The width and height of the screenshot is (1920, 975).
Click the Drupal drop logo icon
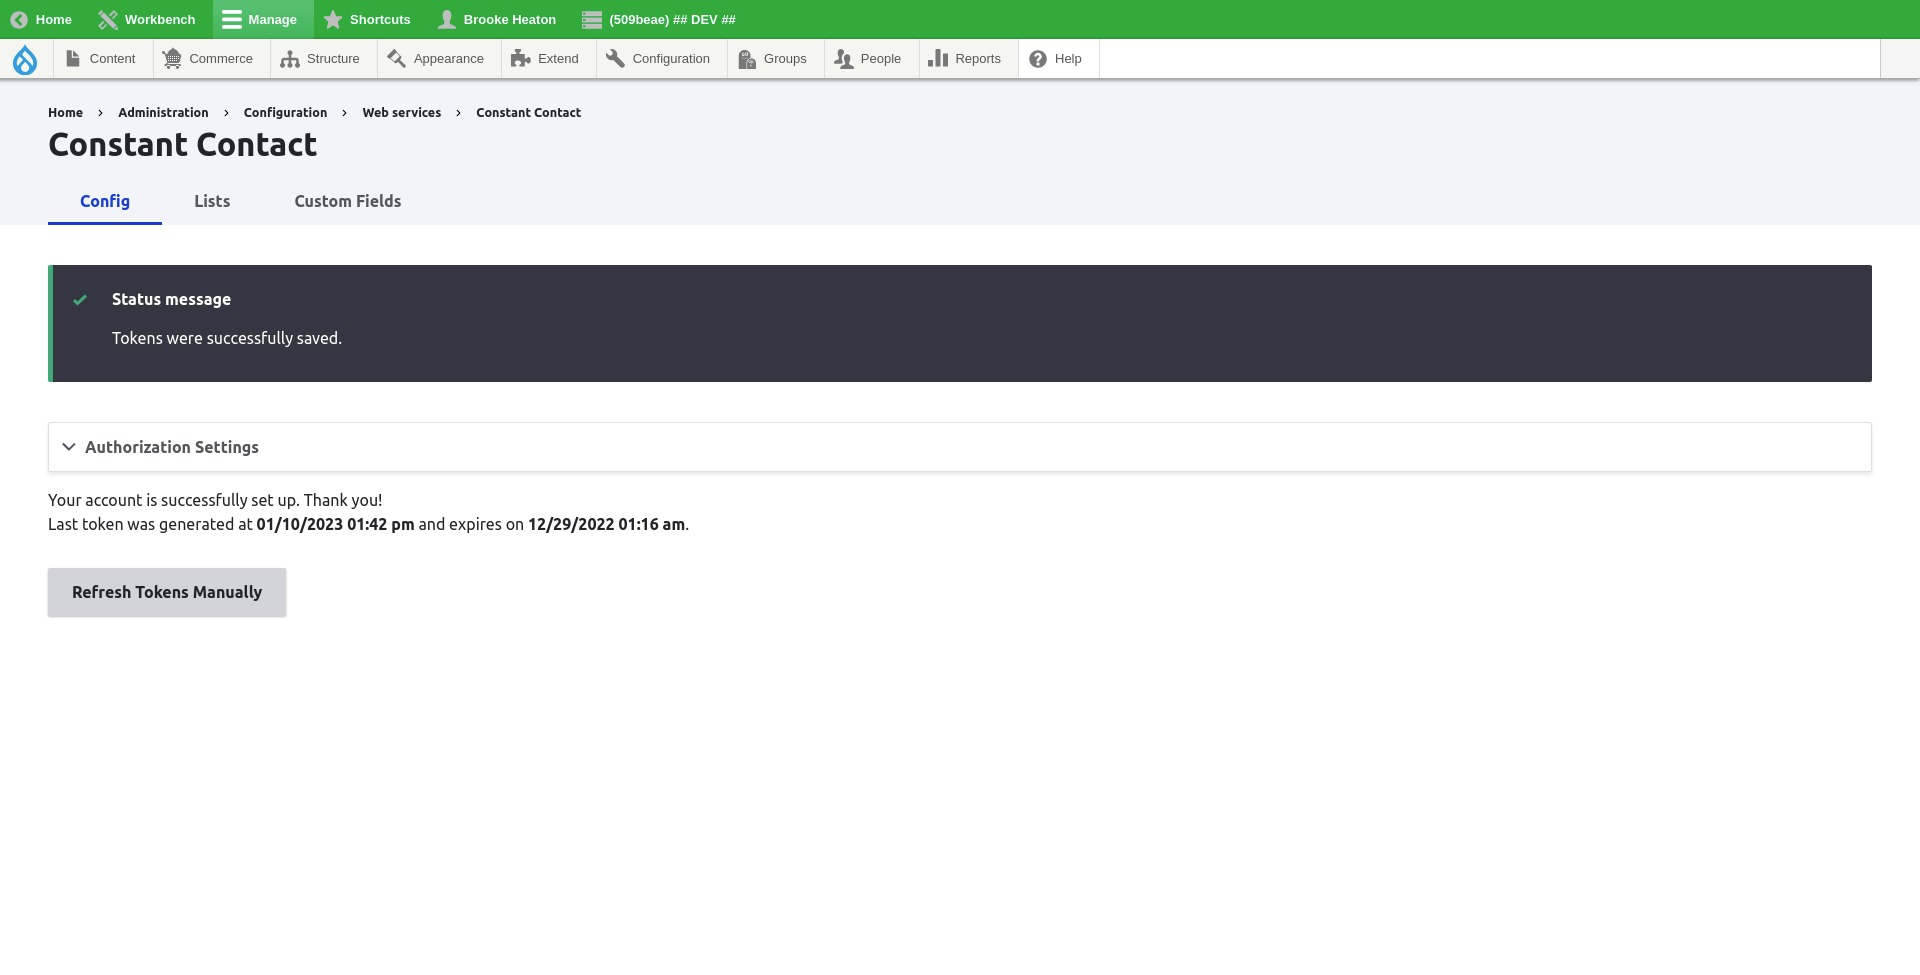tap(25, 60)
